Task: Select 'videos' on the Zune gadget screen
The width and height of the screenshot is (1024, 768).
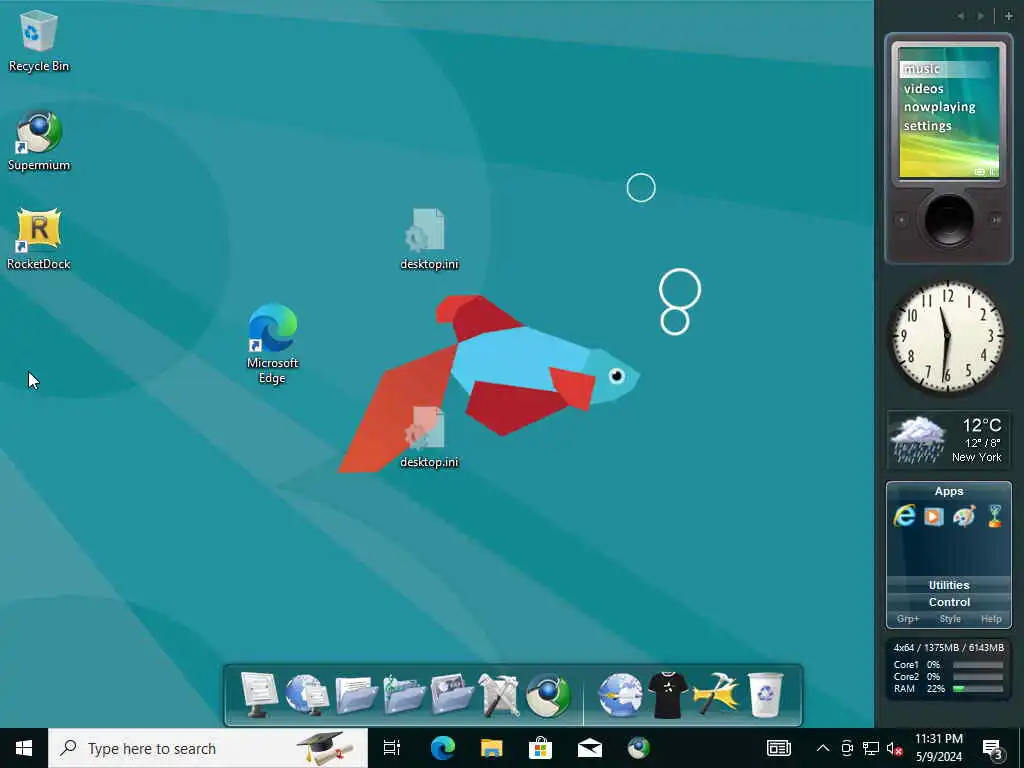Action: [923, 88]
